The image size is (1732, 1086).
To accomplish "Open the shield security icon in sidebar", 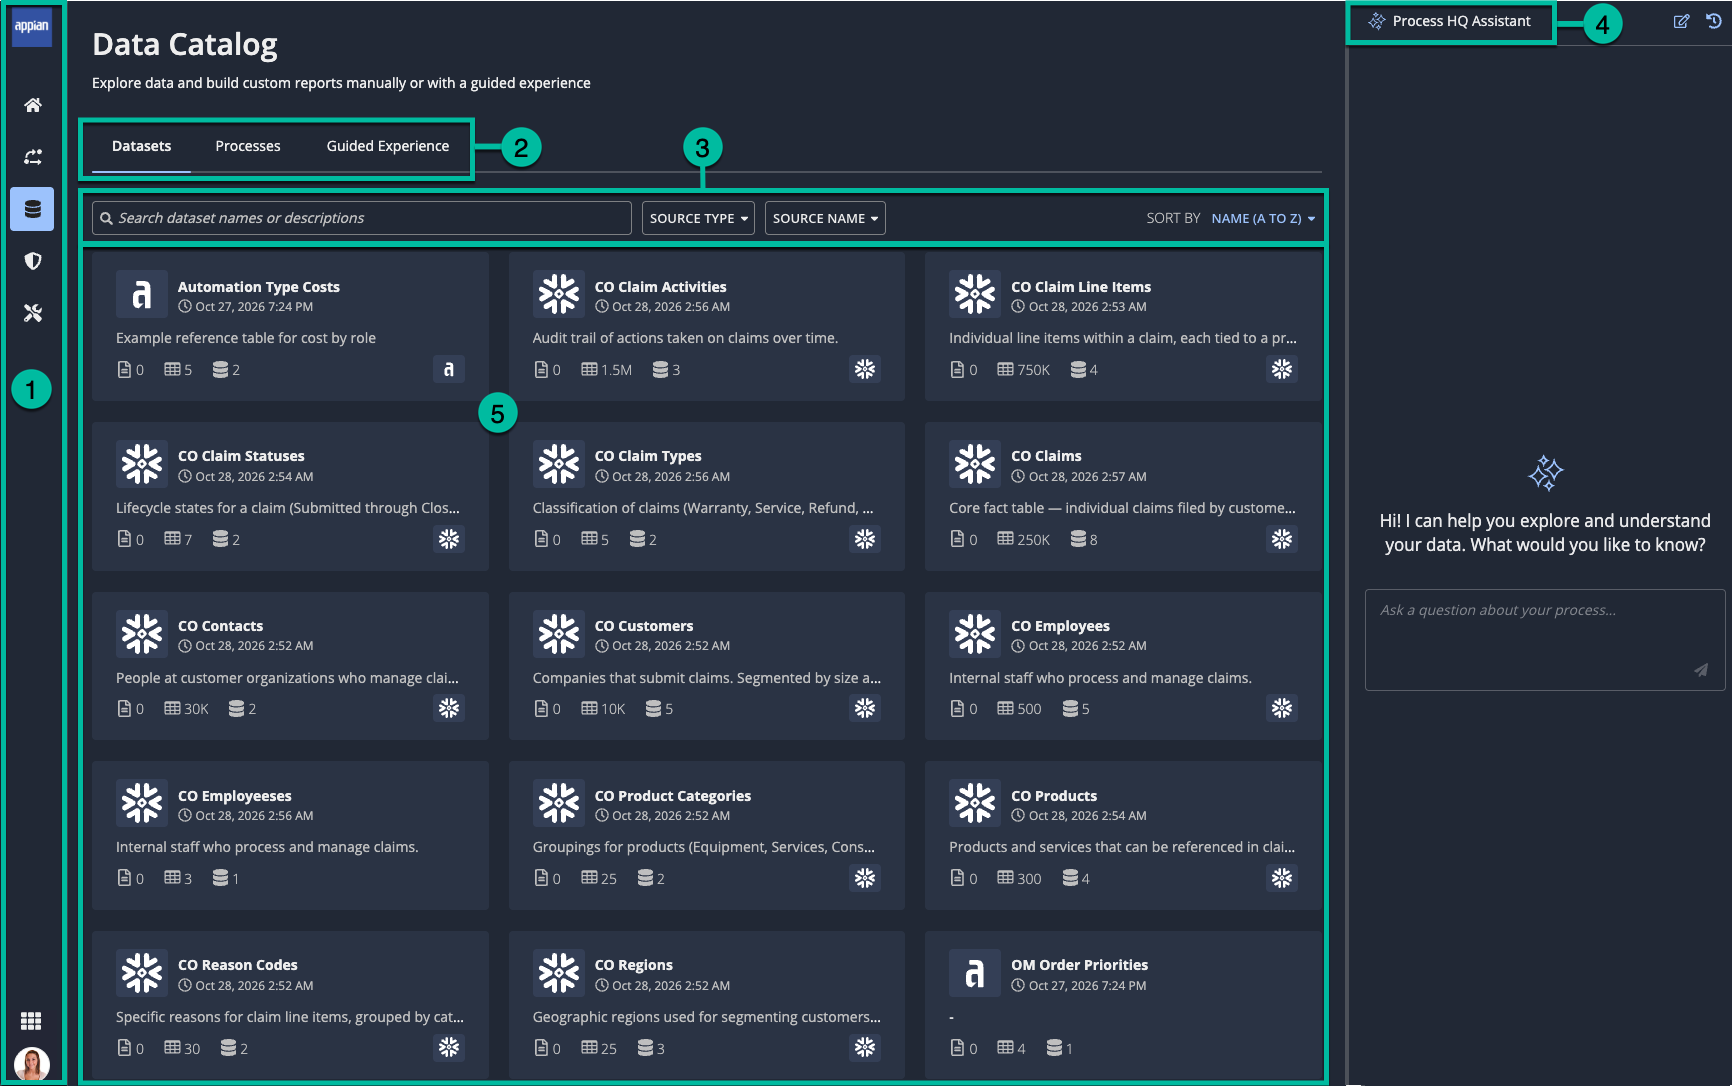I will tap(33, 261).
